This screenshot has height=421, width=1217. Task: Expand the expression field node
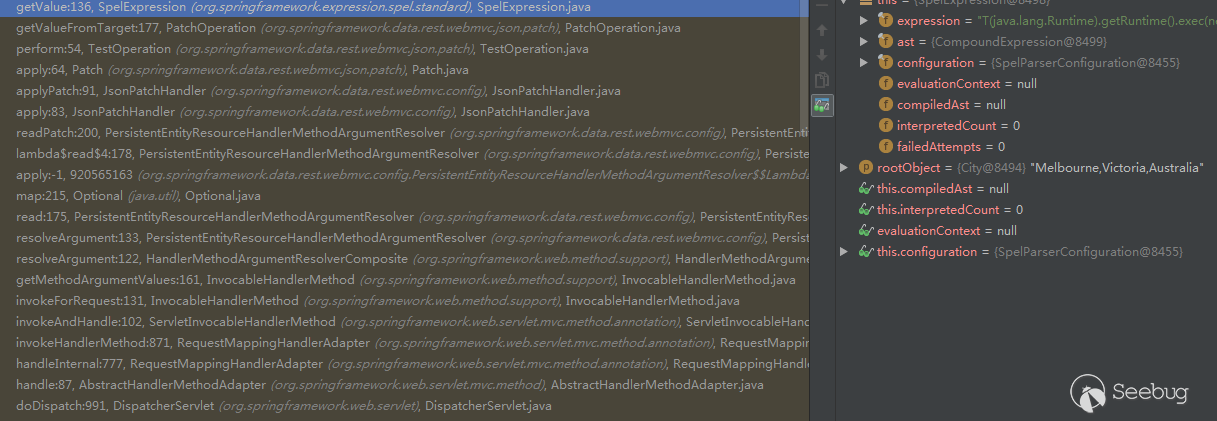pyautogui.click(x=864, y=21)
